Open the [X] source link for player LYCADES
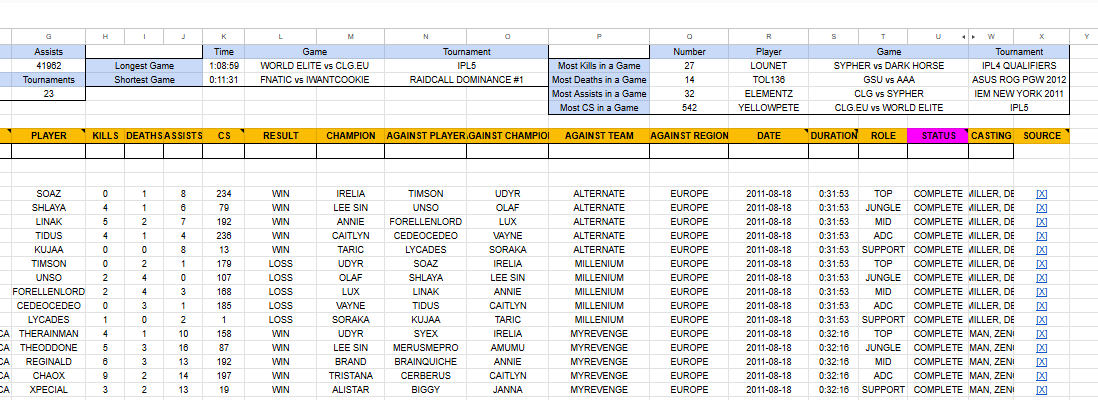The height and width of the screenshot is (400, 1098). (x=1041, y=319)
